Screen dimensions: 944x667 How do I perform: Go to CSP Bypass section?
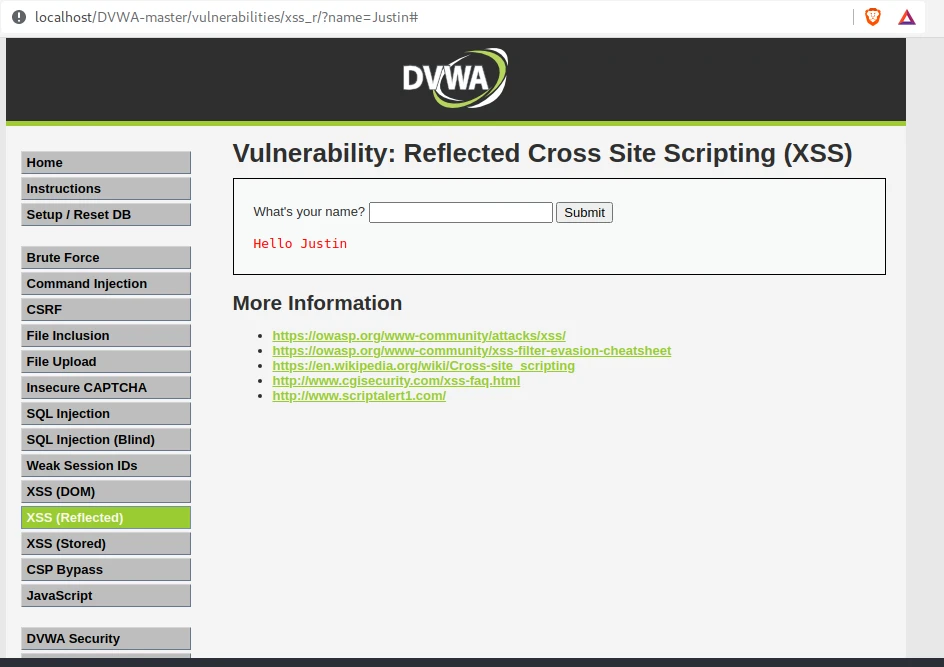105,570
